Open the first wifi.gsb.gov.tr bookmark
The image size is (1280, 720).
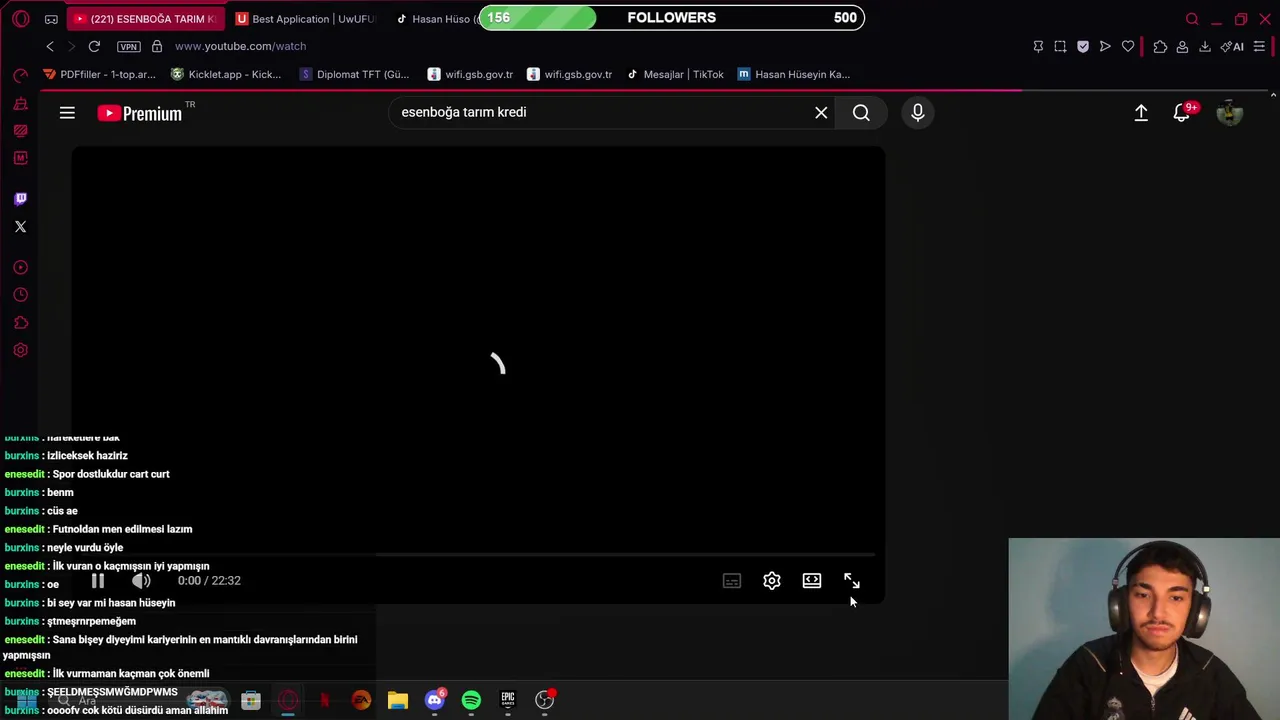pos(470,74)
